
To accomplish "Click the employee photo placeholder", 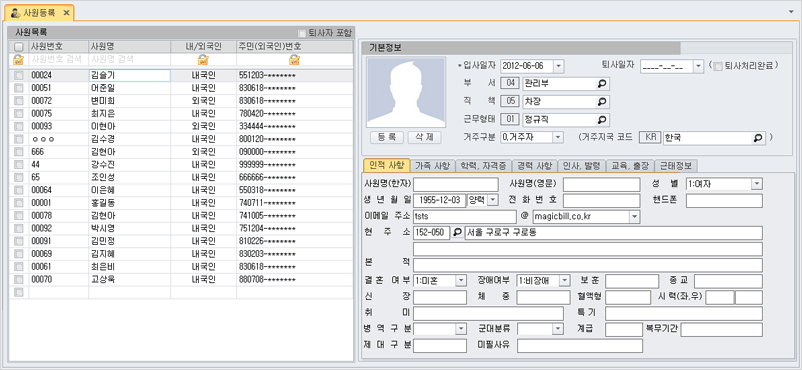I will 406,93.
